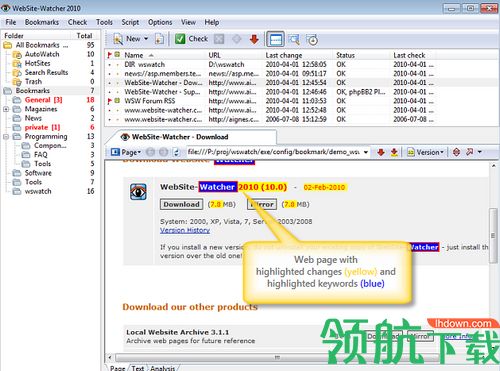Select the FAQ subfolder
500x371 pixels.
click(x=40, y=155)
